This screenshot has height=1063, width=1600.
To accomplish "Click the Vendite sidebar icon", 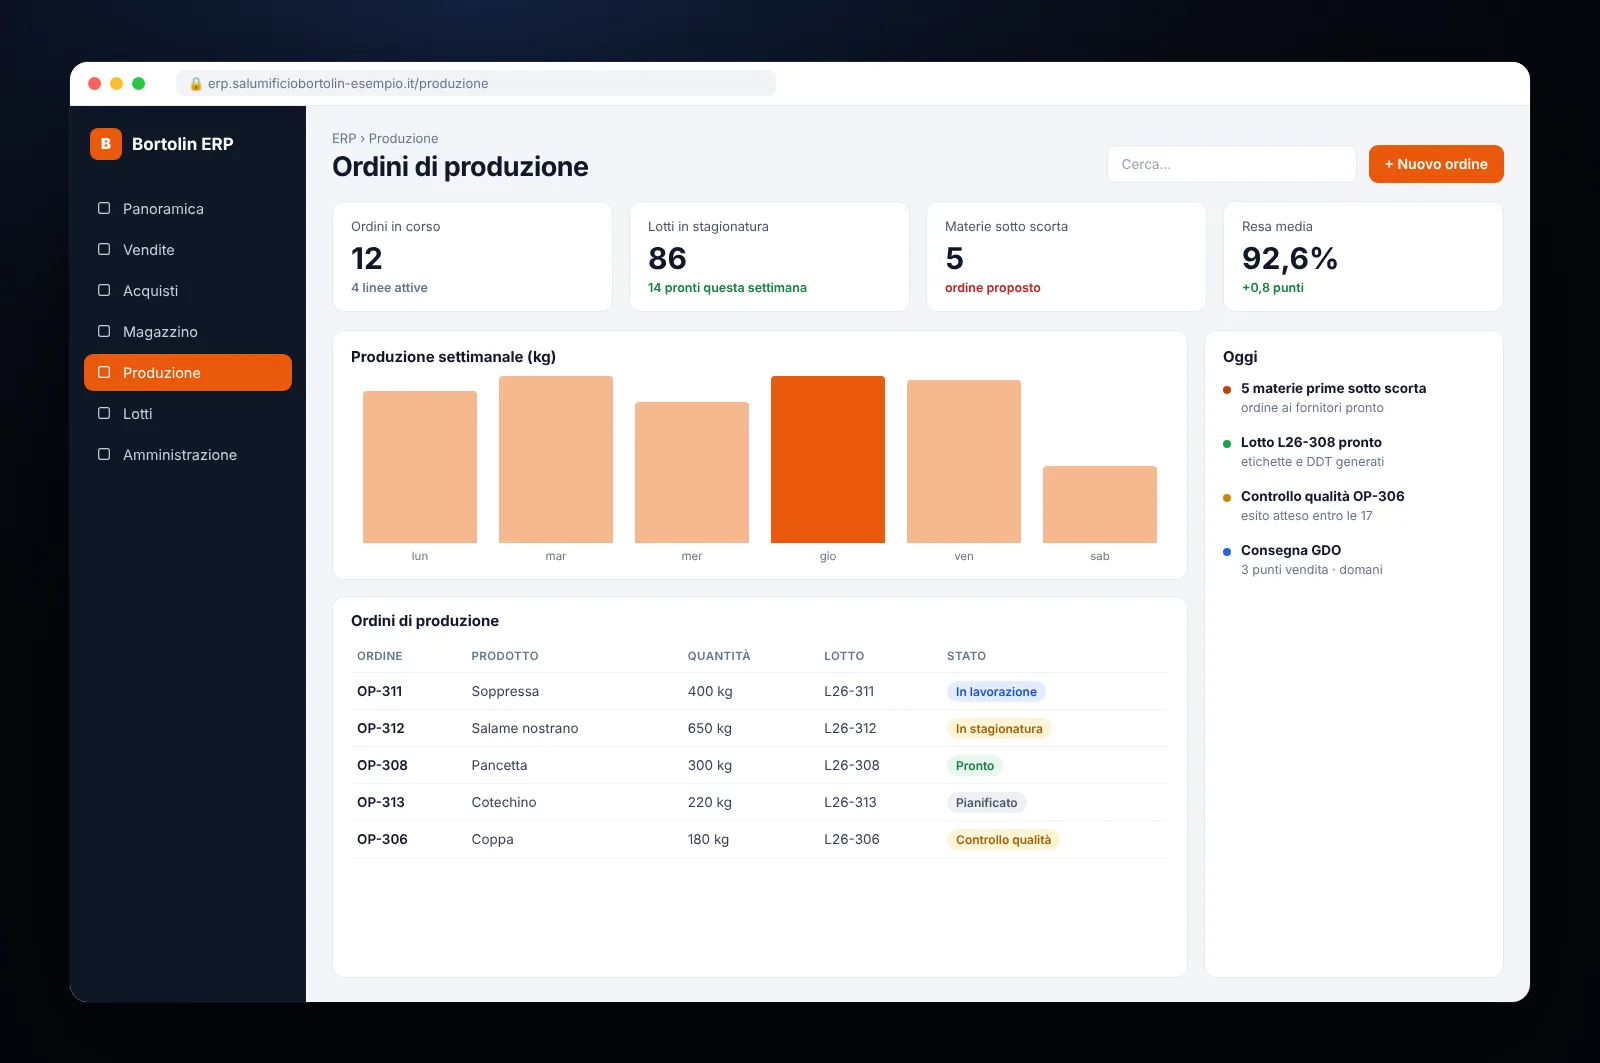I will tap(104, 249).
